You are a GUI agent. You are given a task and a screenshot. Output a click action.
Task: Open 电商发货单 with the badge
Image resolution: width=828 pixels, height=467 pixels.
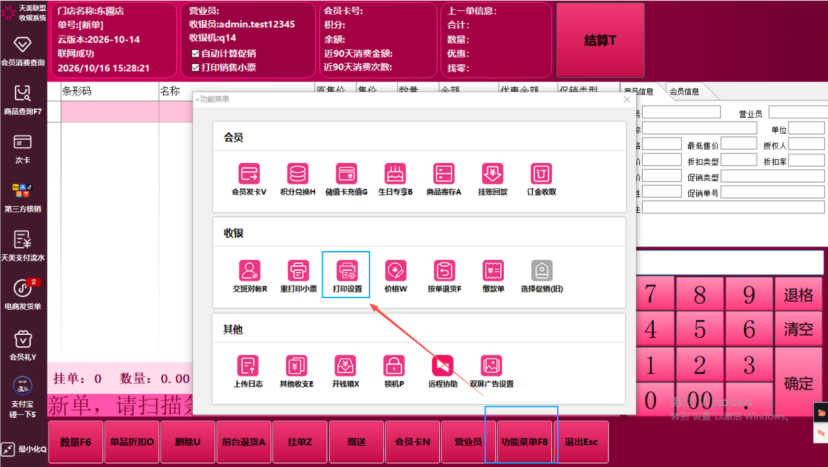(23, 294)
